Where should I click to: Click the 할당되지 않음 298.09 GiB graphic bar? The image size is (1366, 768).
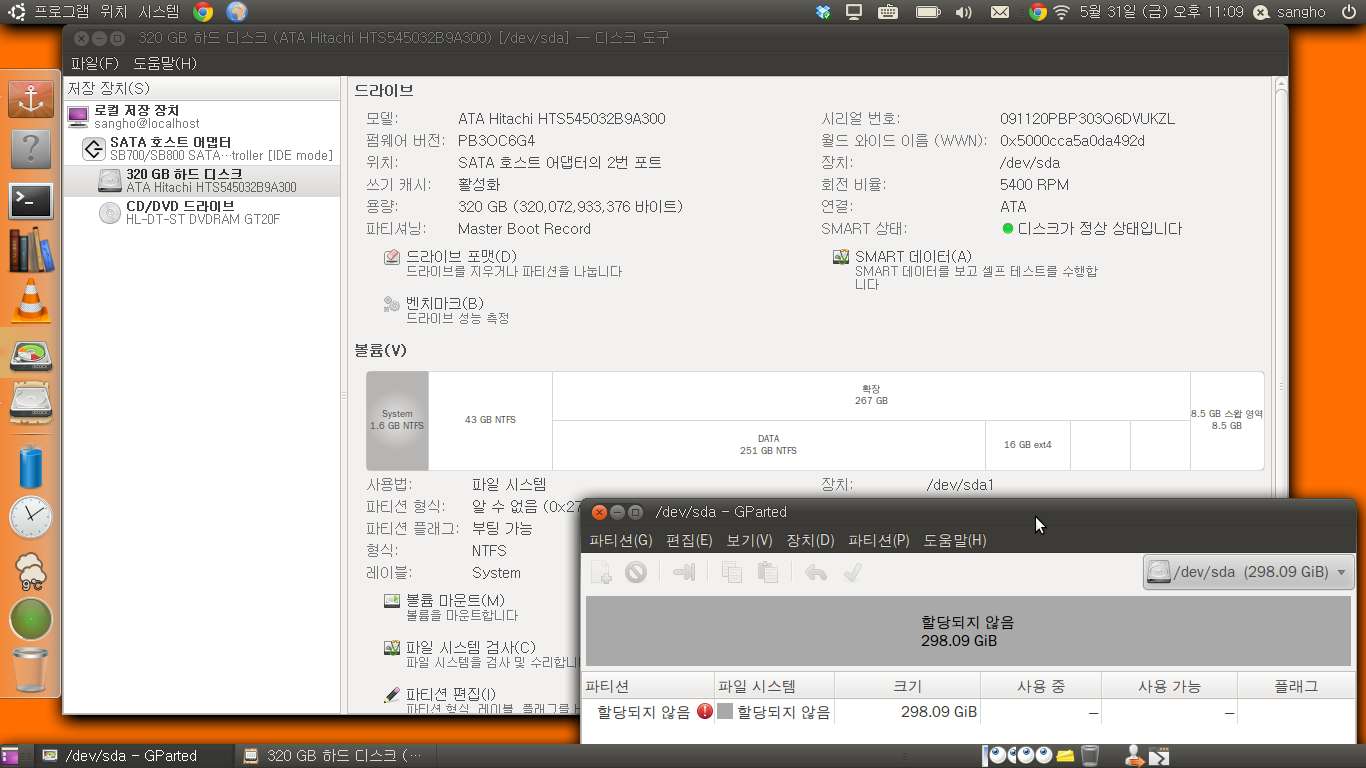coord(968,632)
